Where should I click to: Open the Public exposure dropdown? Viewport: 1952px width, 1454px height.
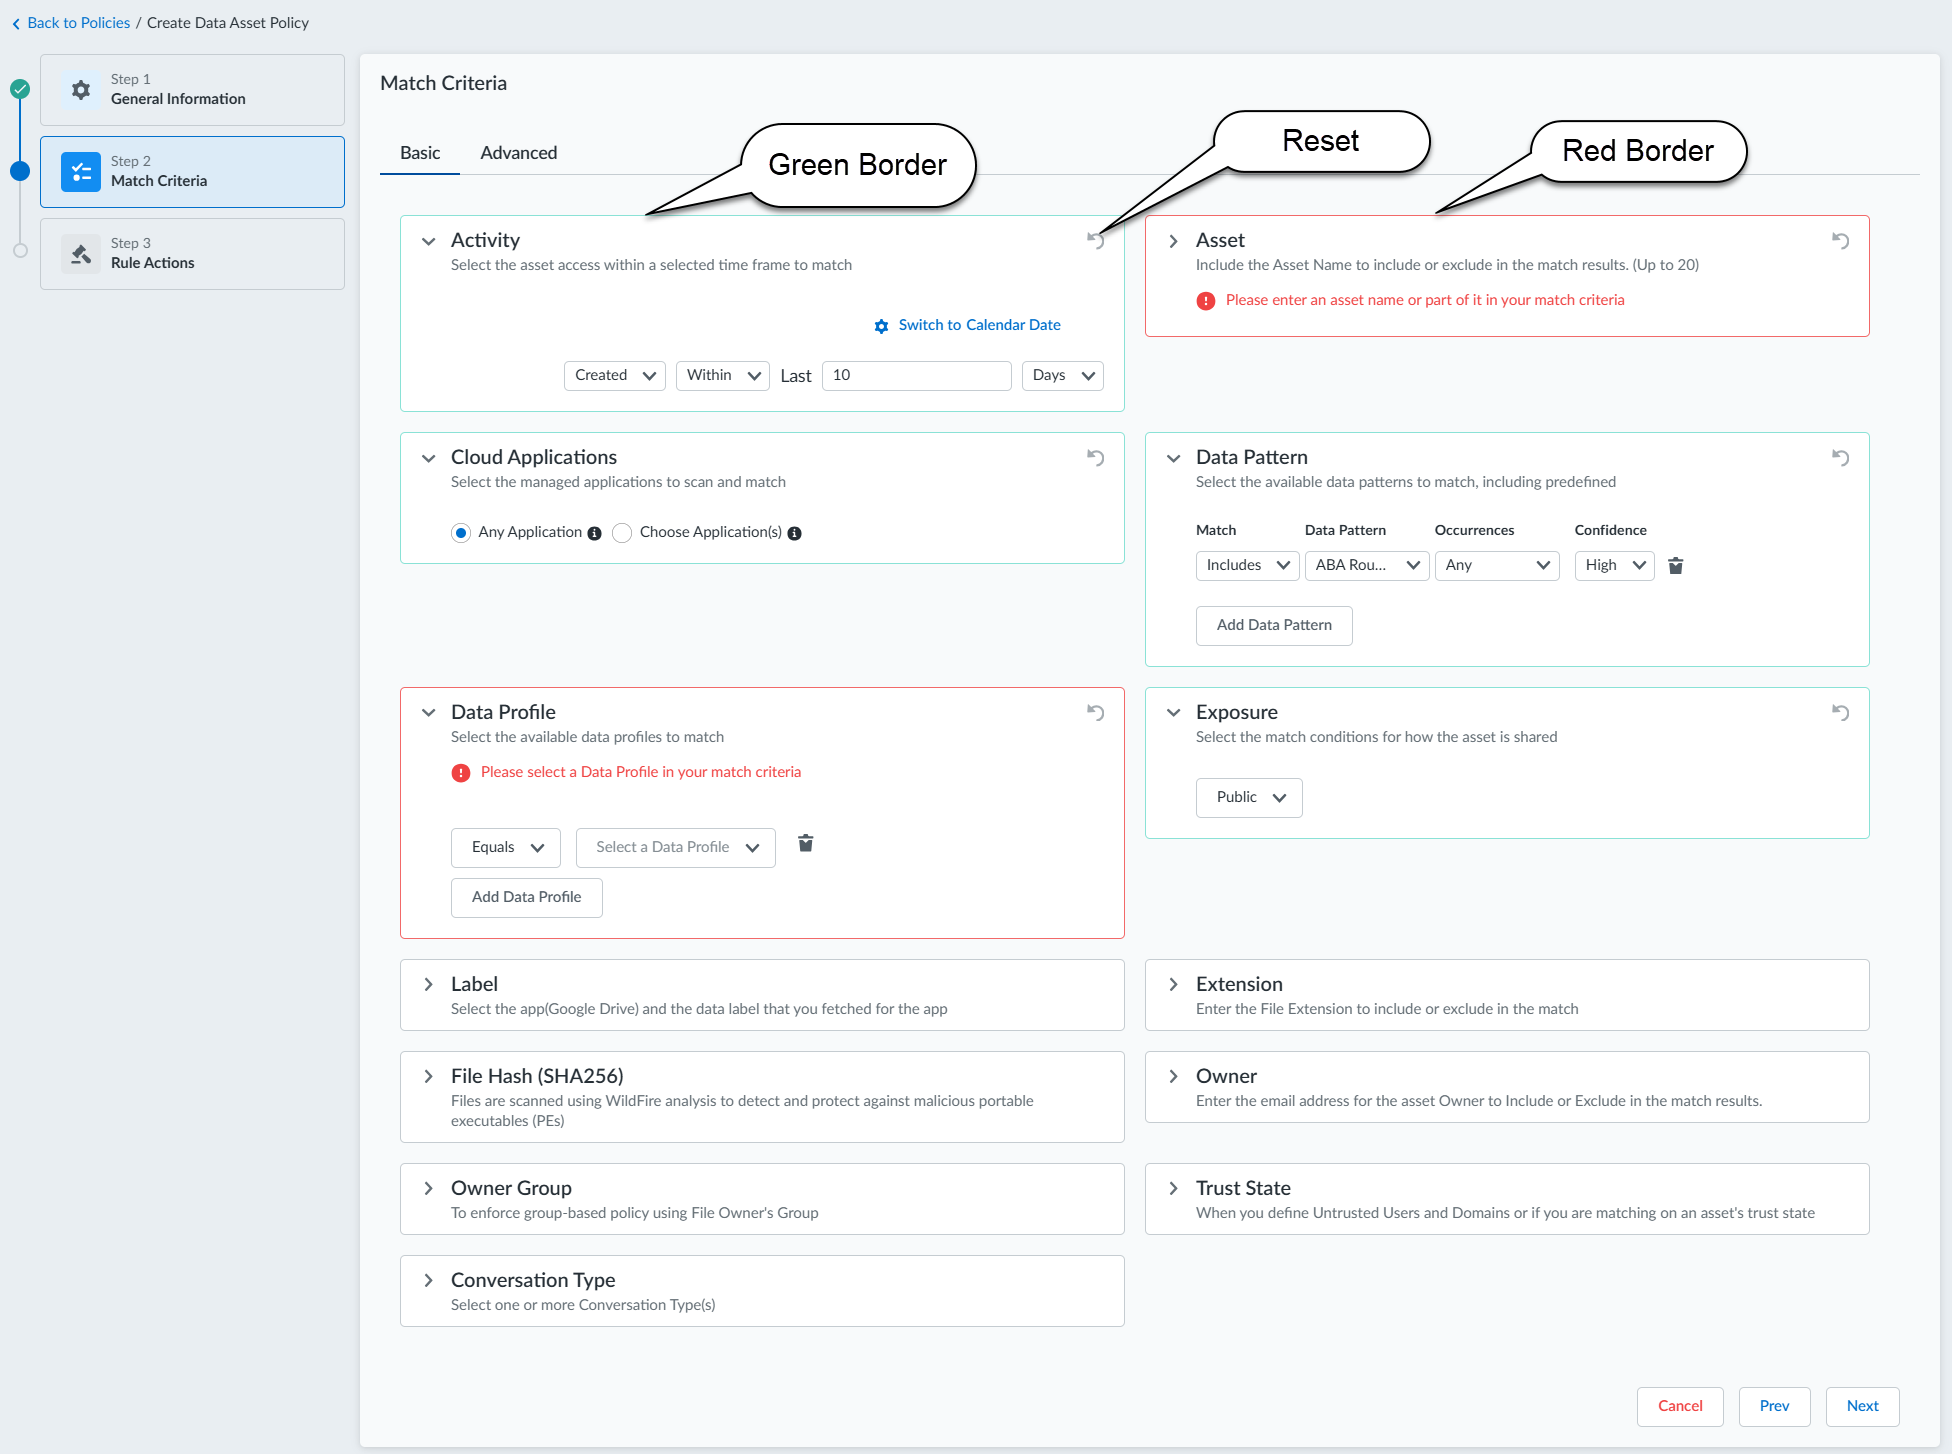click(1249, 797)
